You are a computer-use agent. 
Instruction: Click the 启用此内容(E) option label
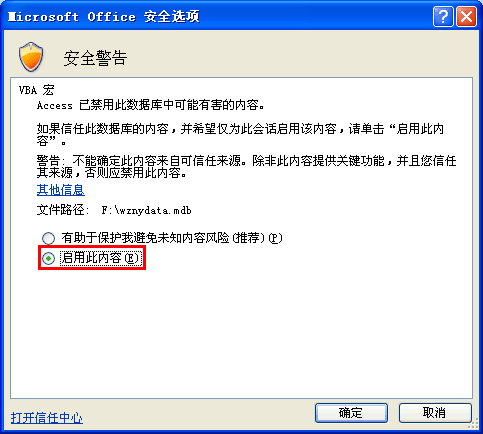tap(101, 258)
